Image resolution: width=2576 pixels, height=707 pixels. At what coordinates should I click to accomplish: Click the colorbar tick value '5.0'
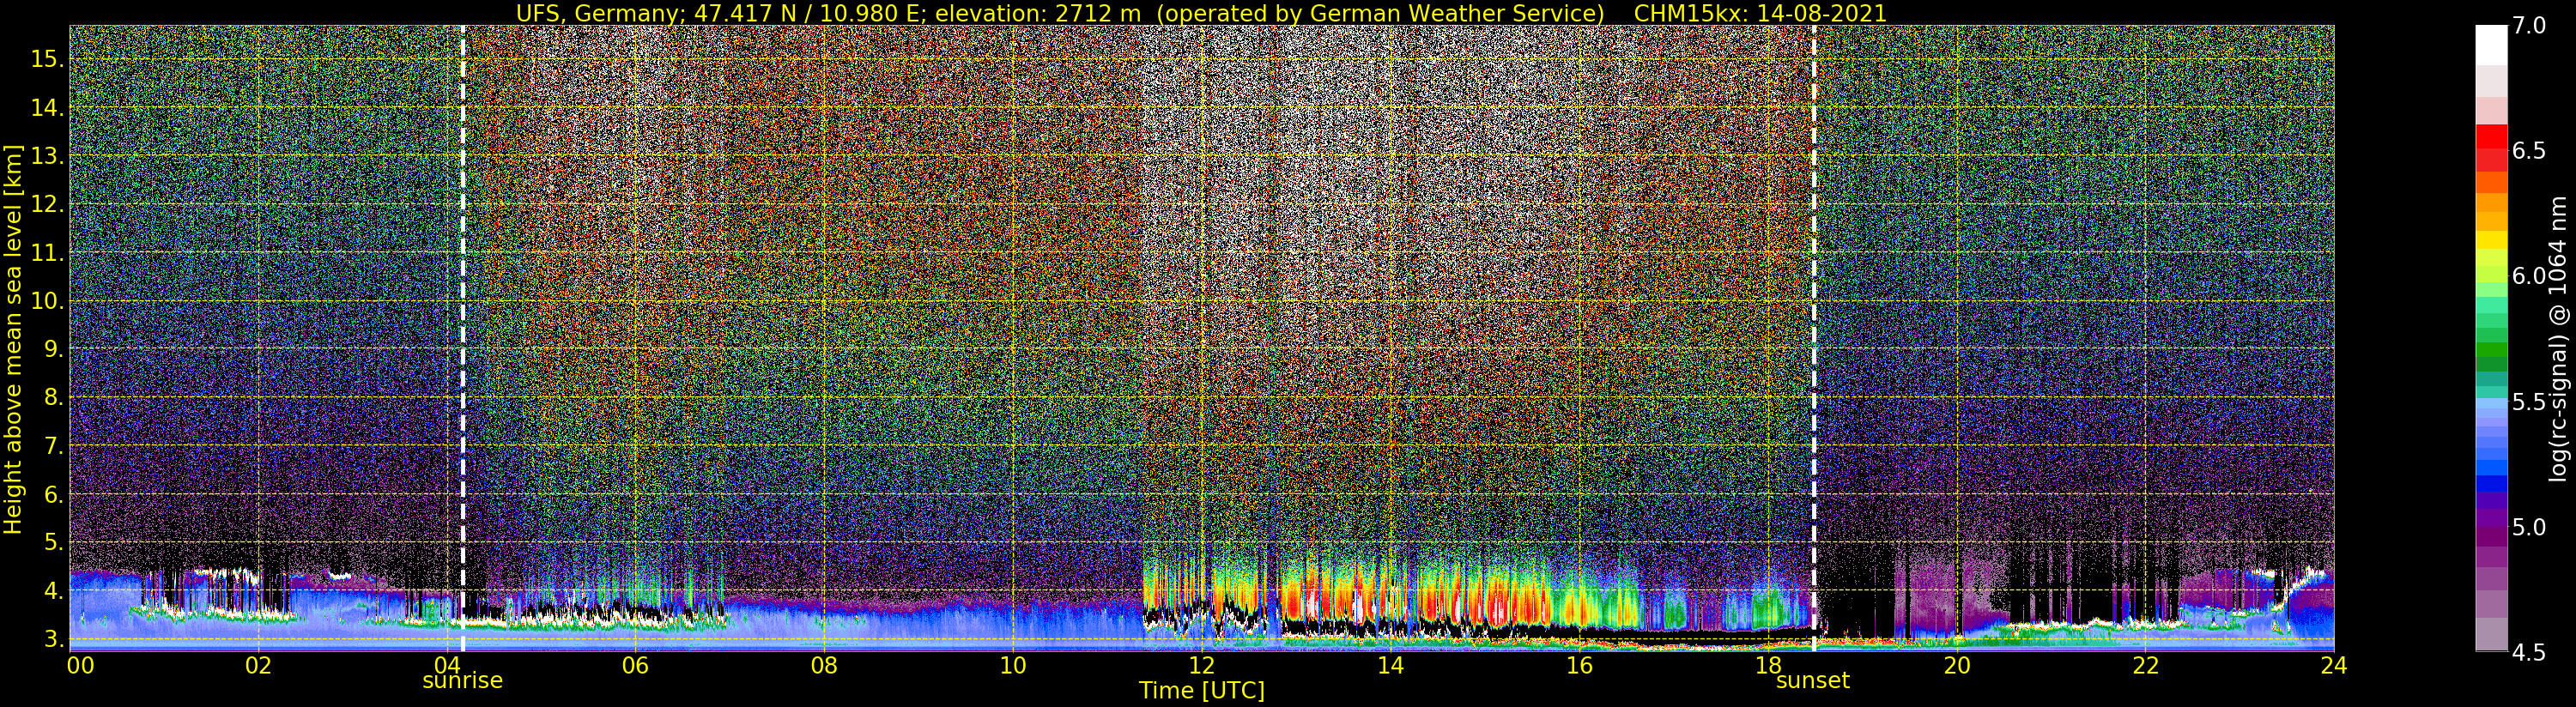(2529, 527)
